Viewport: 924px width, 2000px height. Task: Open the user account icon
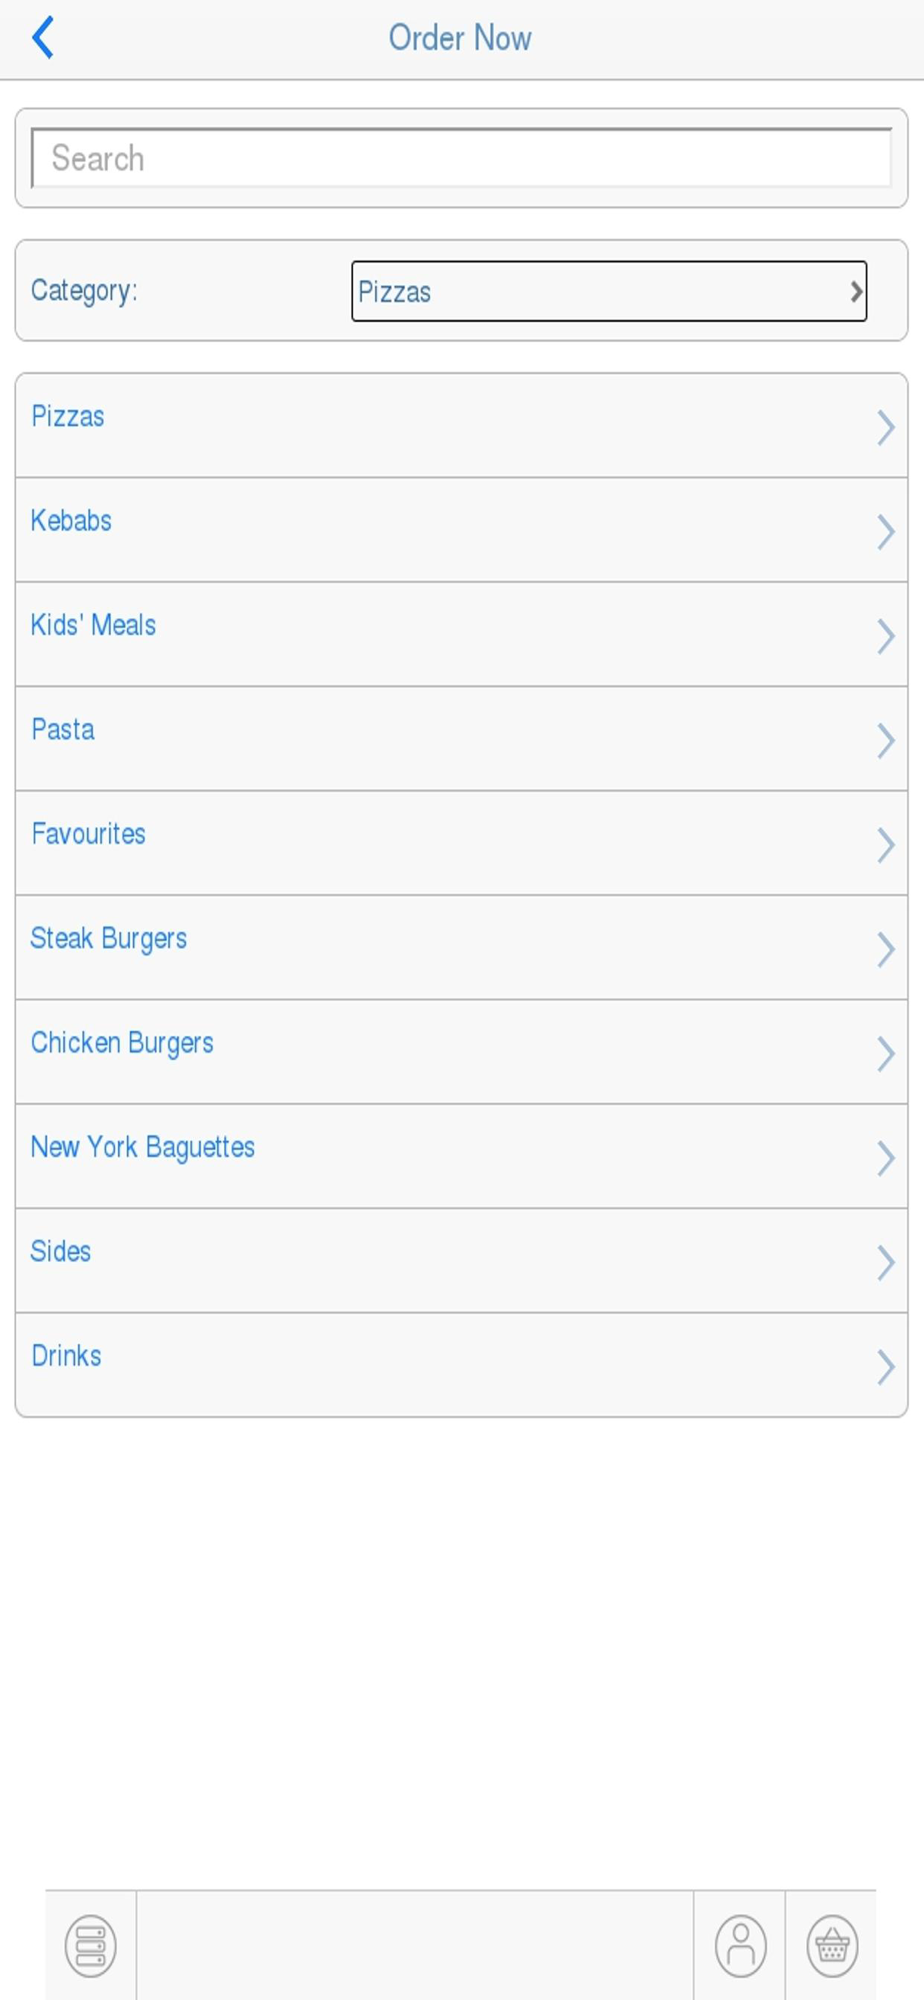pyautogui.click(x=741, y=1945)
